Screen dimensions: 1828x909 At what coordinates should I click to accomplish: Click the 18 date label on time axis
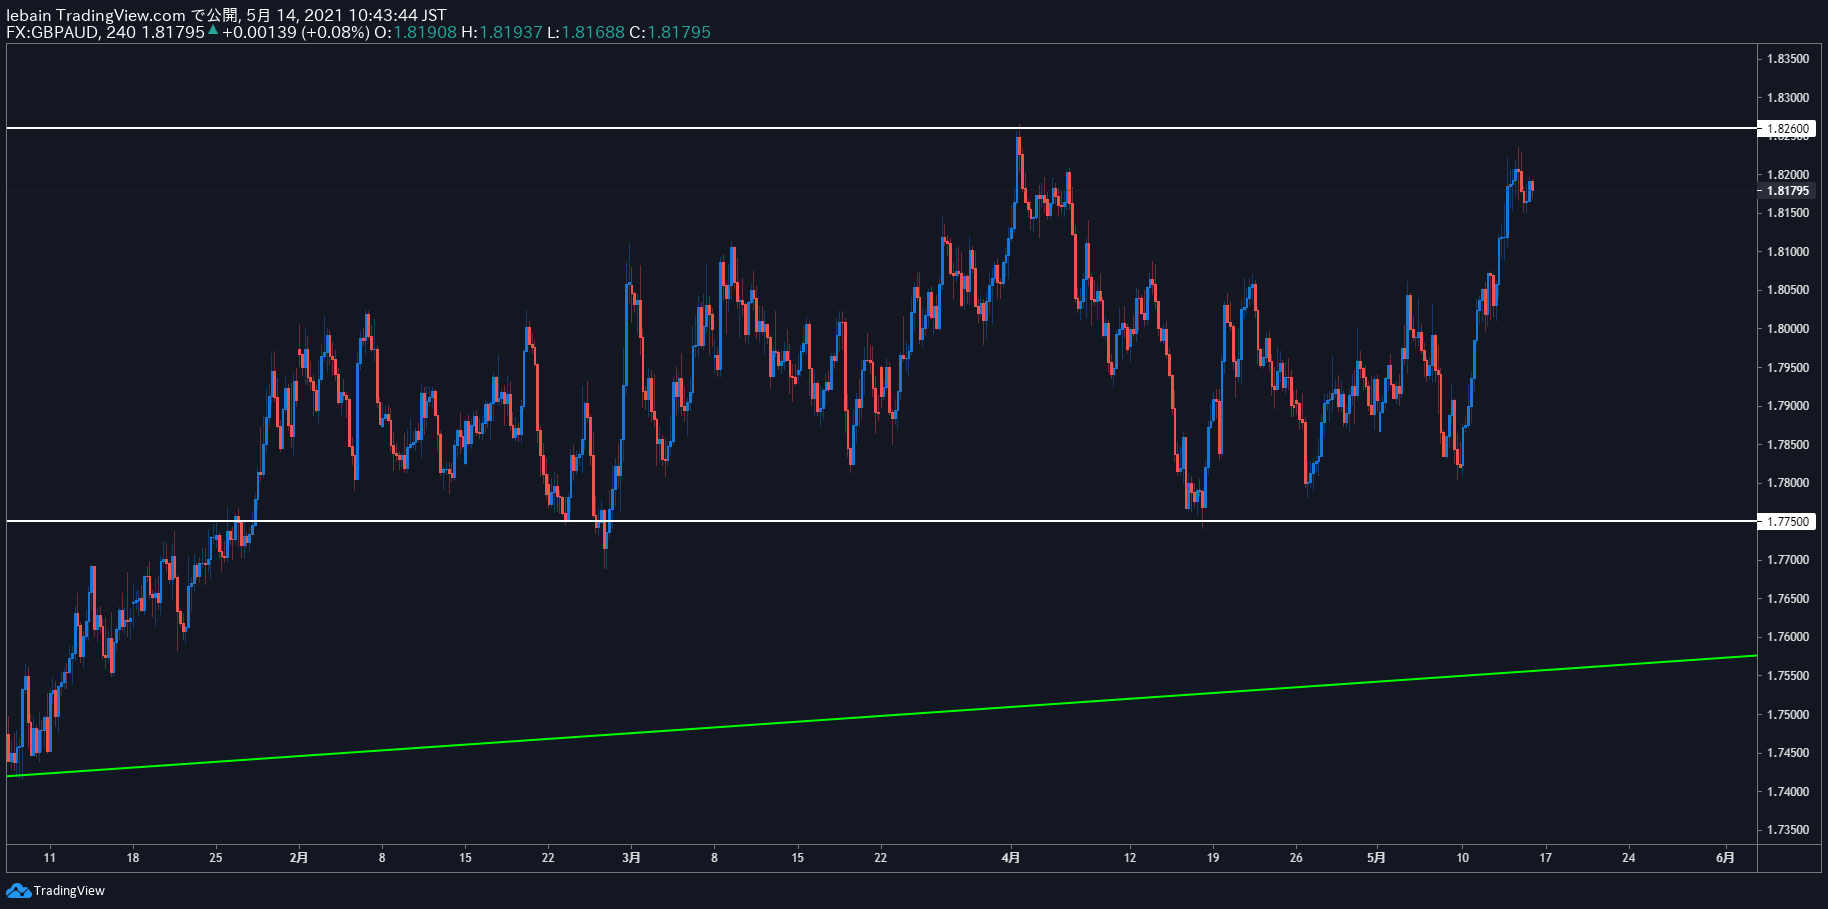pyautogui.click(x=133, y=858)
